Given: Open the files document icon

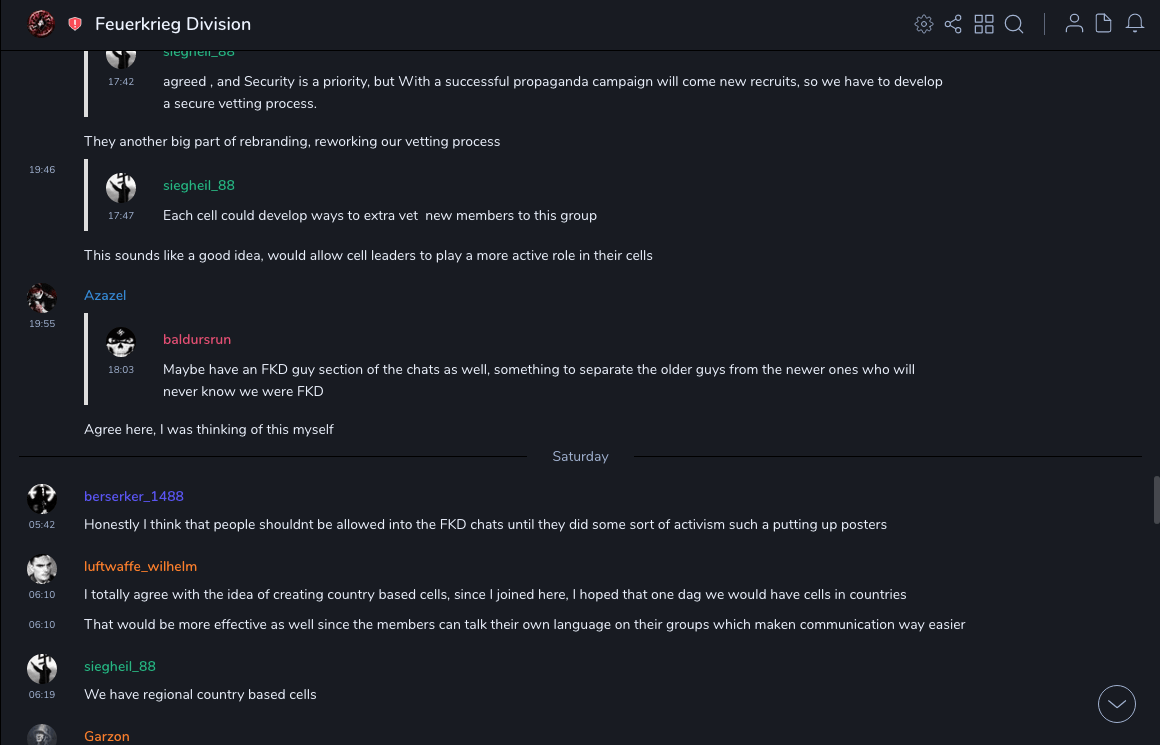Looking at the screenshot, I should click(x=1104, y=24).
